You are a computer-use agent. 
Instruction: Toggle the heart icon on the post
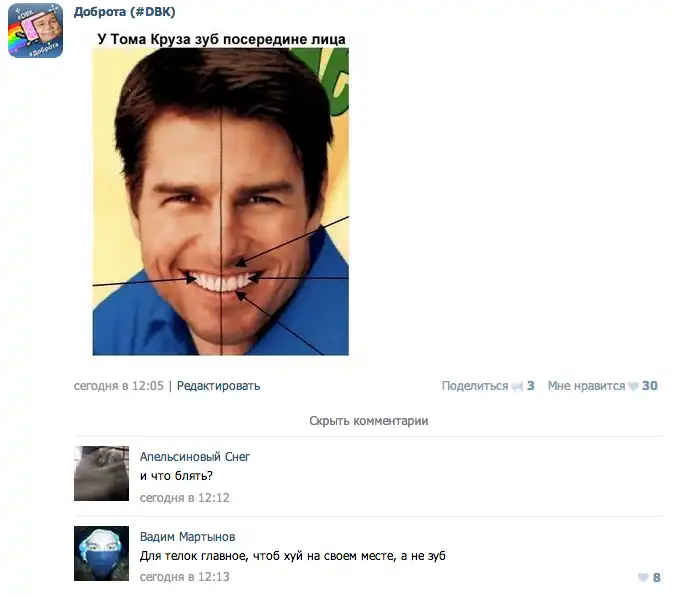click(x=633, y=386)
